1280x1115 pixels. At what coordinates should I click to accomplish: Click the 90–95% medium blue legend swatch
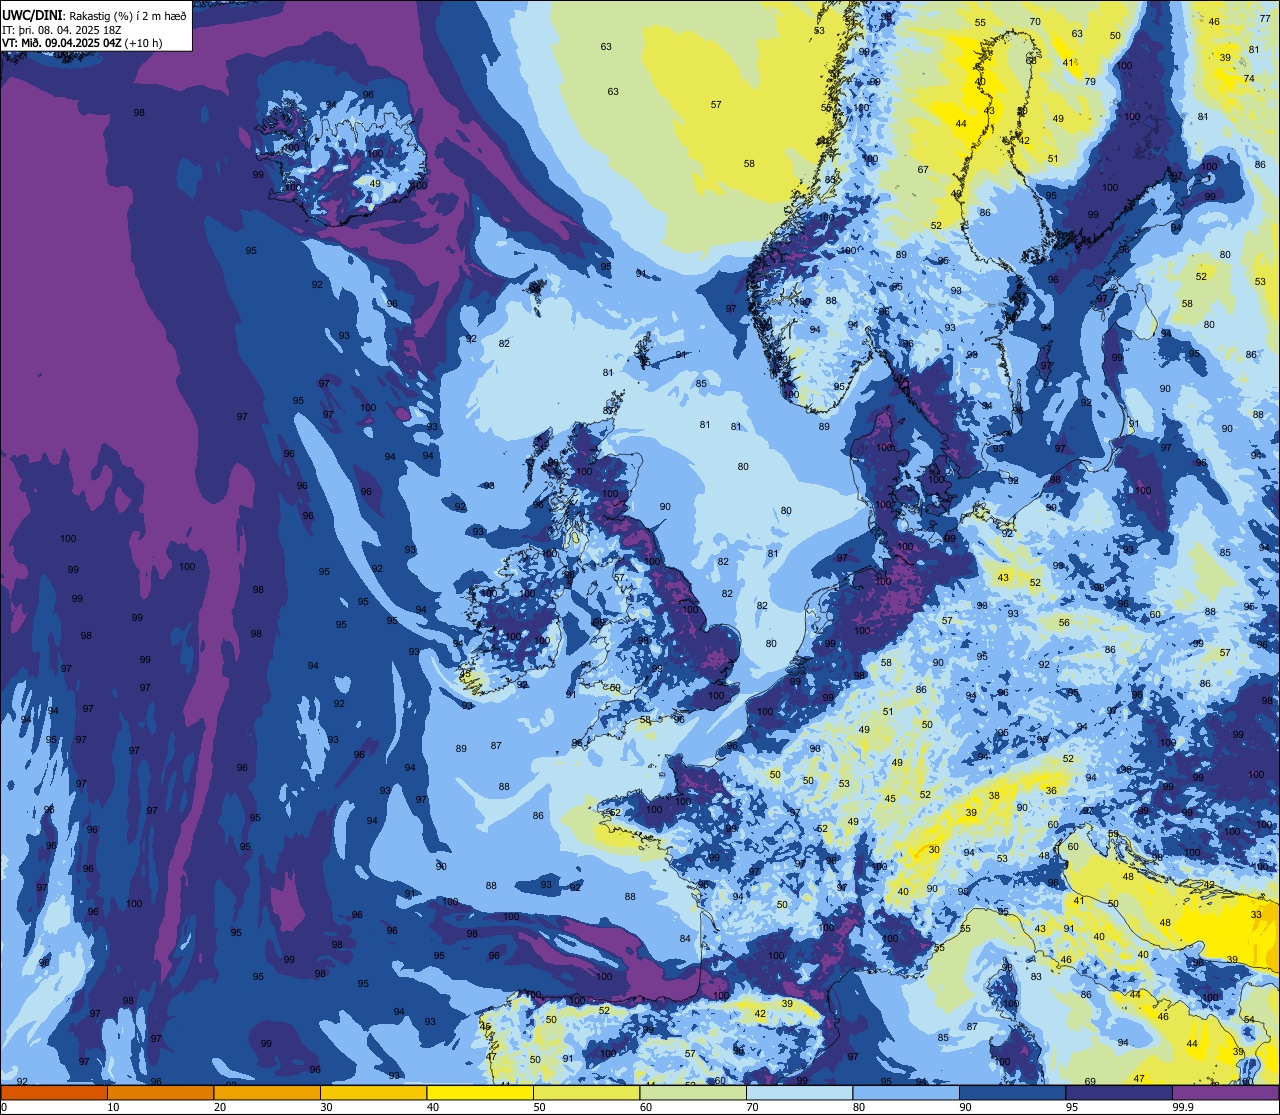[x=1012, y=1092]
